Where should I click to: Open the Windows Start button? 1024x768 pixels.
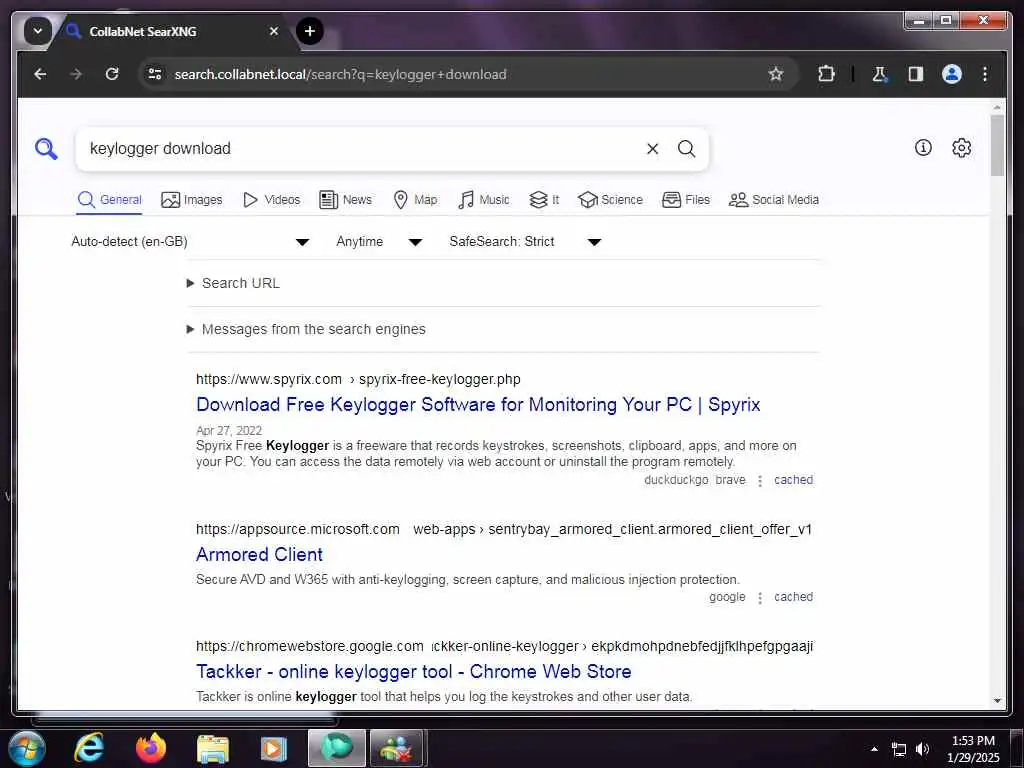click(26, 748)
